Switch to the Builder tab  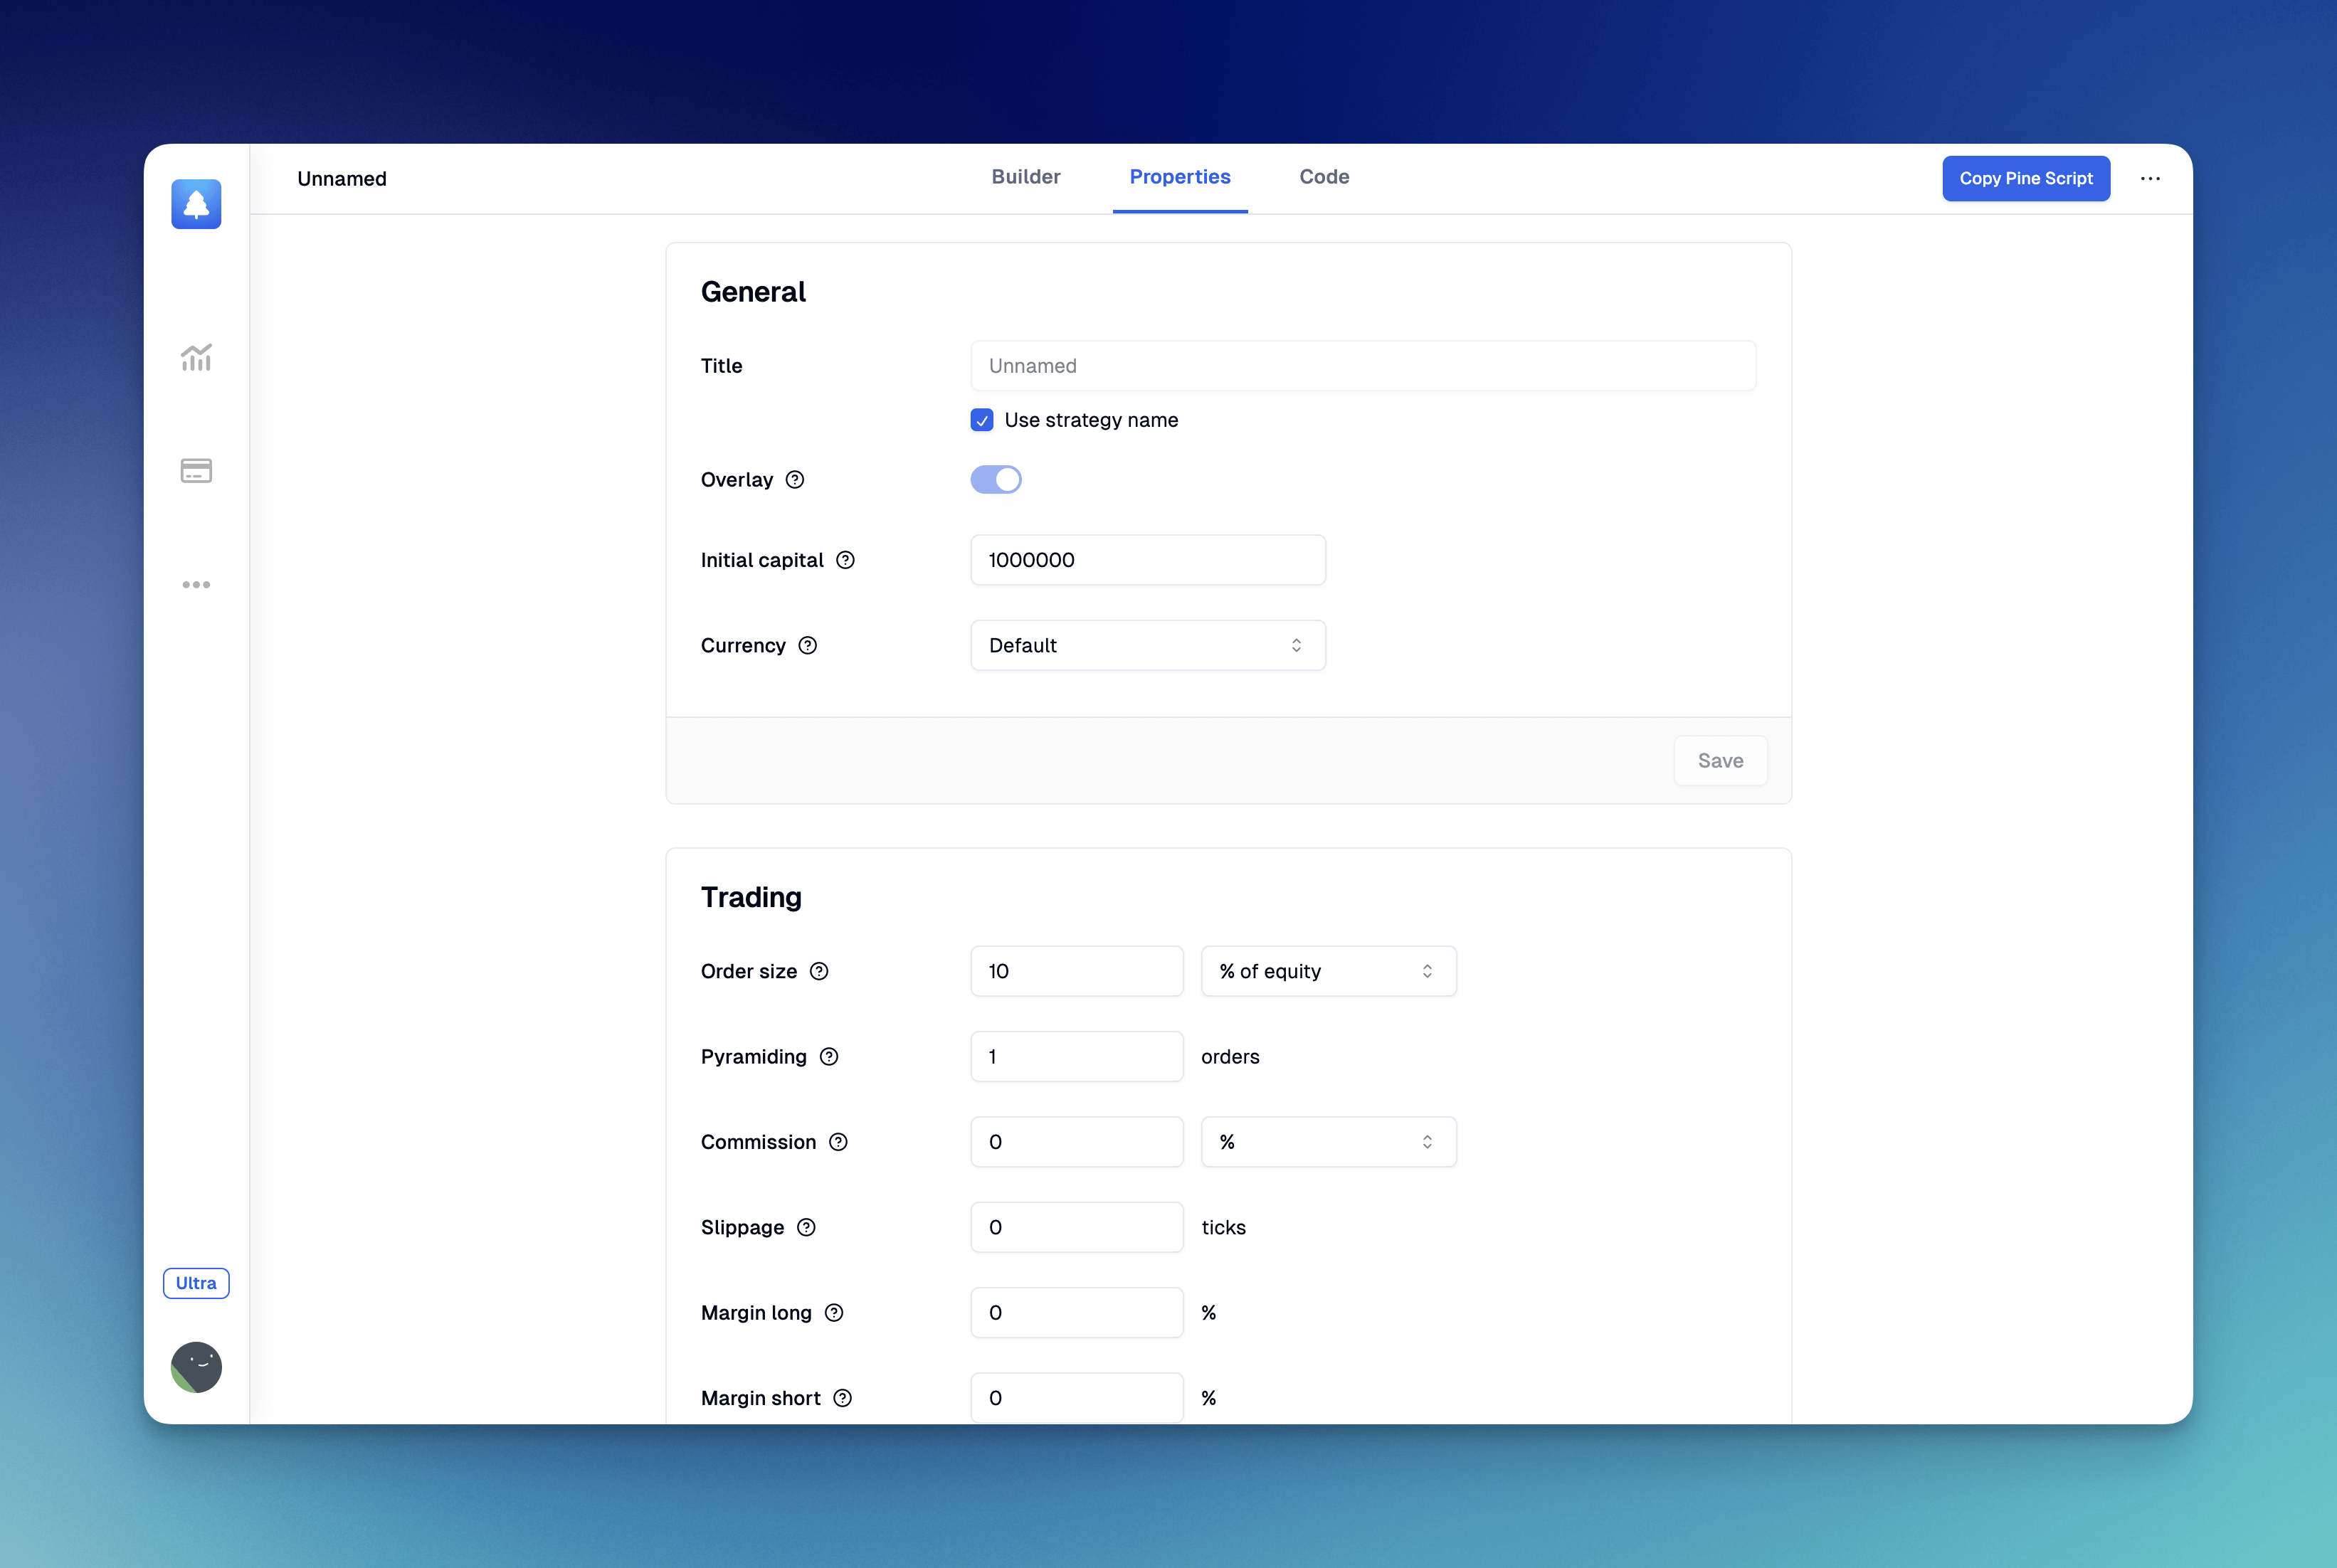[1026, 175]
